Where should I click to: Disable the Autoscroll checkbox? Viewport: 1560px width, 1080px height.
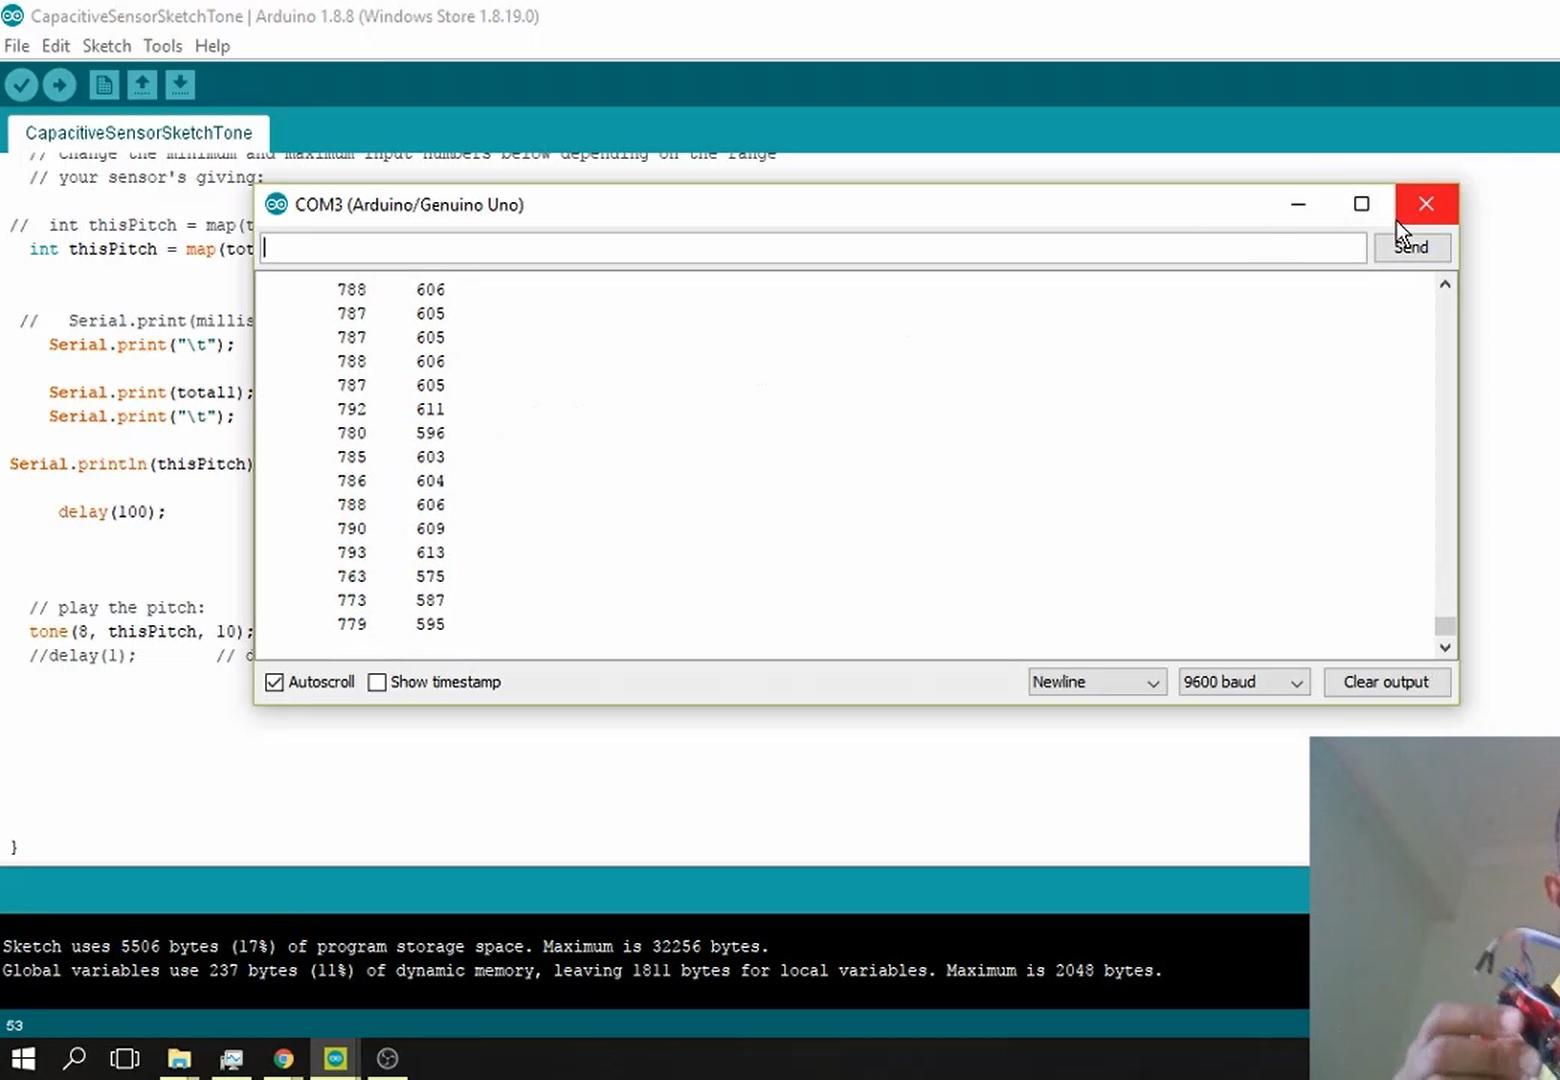pos(274,682)
